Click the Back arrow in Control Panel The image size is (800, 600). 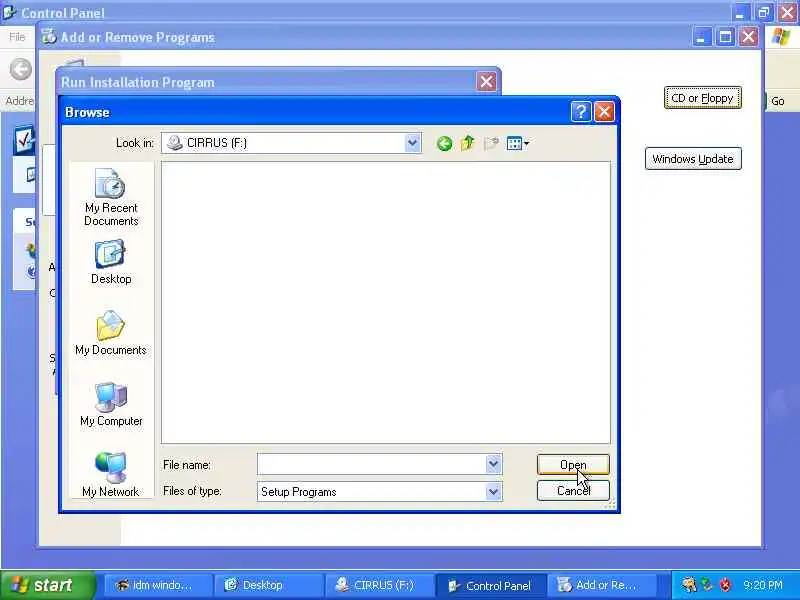point(21,69)
